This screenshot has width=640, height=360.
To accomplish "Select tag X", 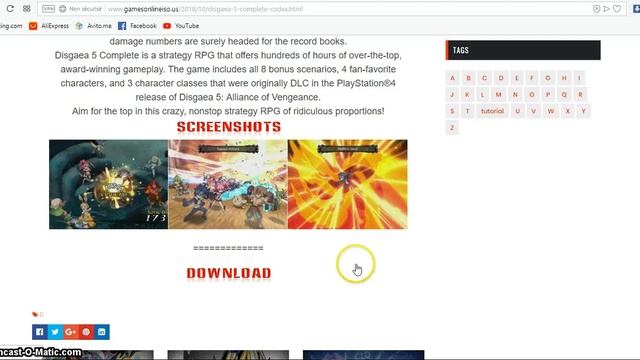I will point(567,111).
